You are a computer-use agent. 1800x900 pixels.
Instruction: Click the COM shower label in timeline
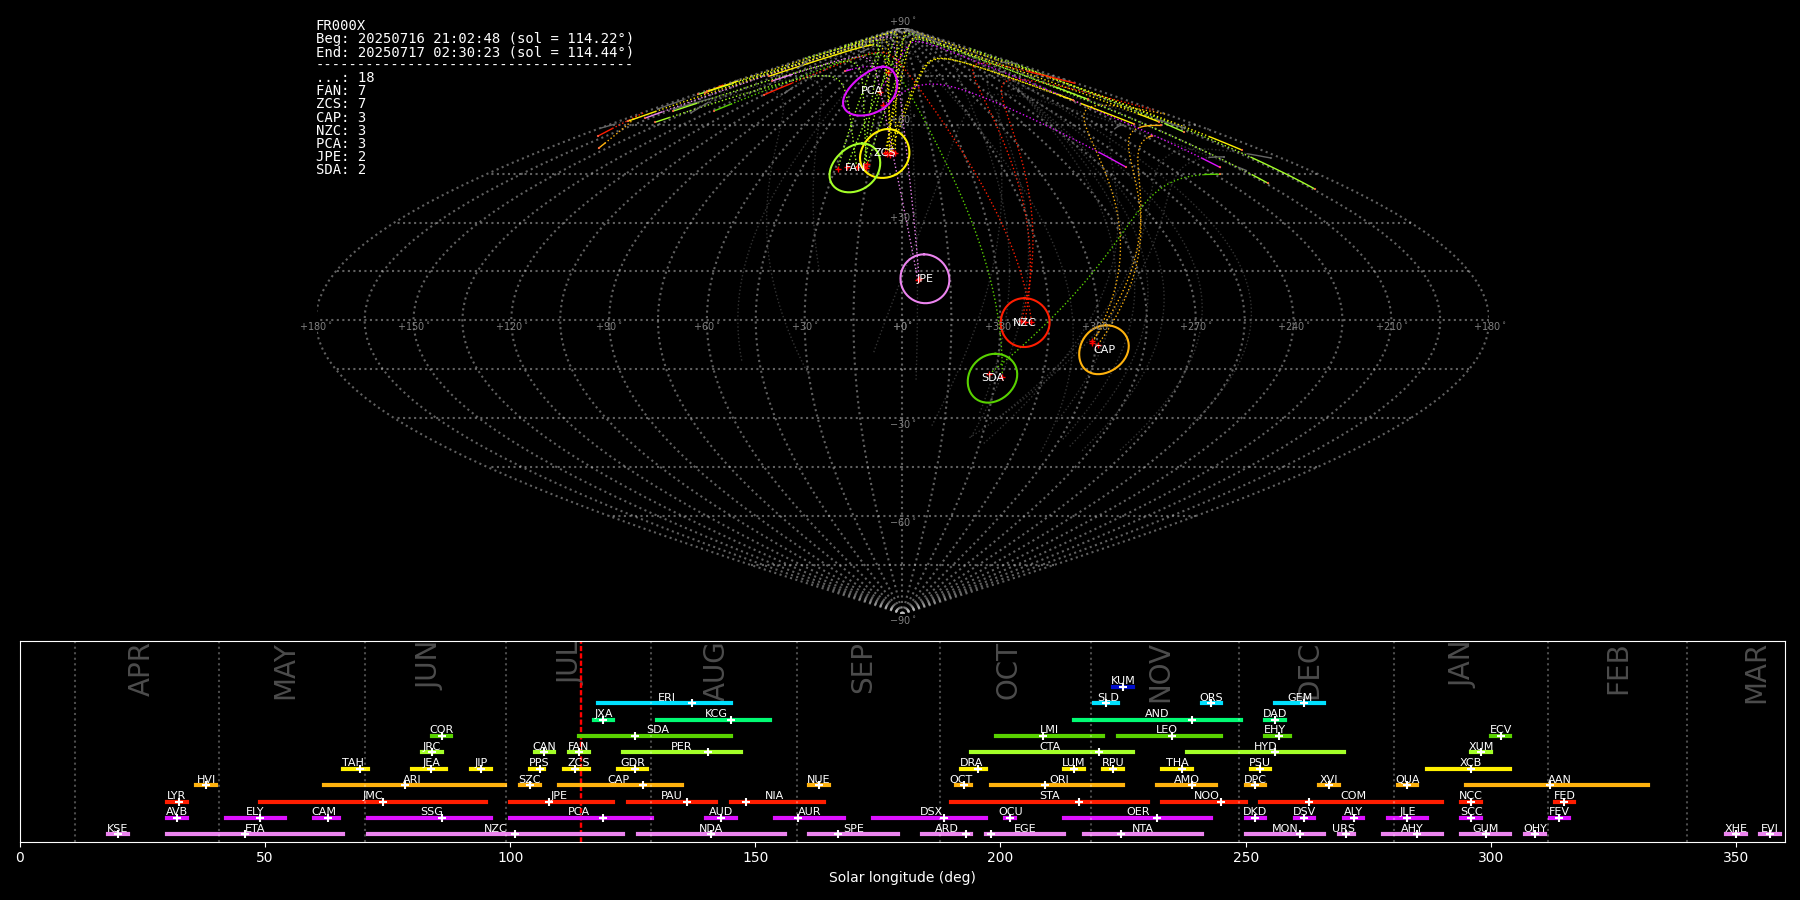tap(1353, 795)
